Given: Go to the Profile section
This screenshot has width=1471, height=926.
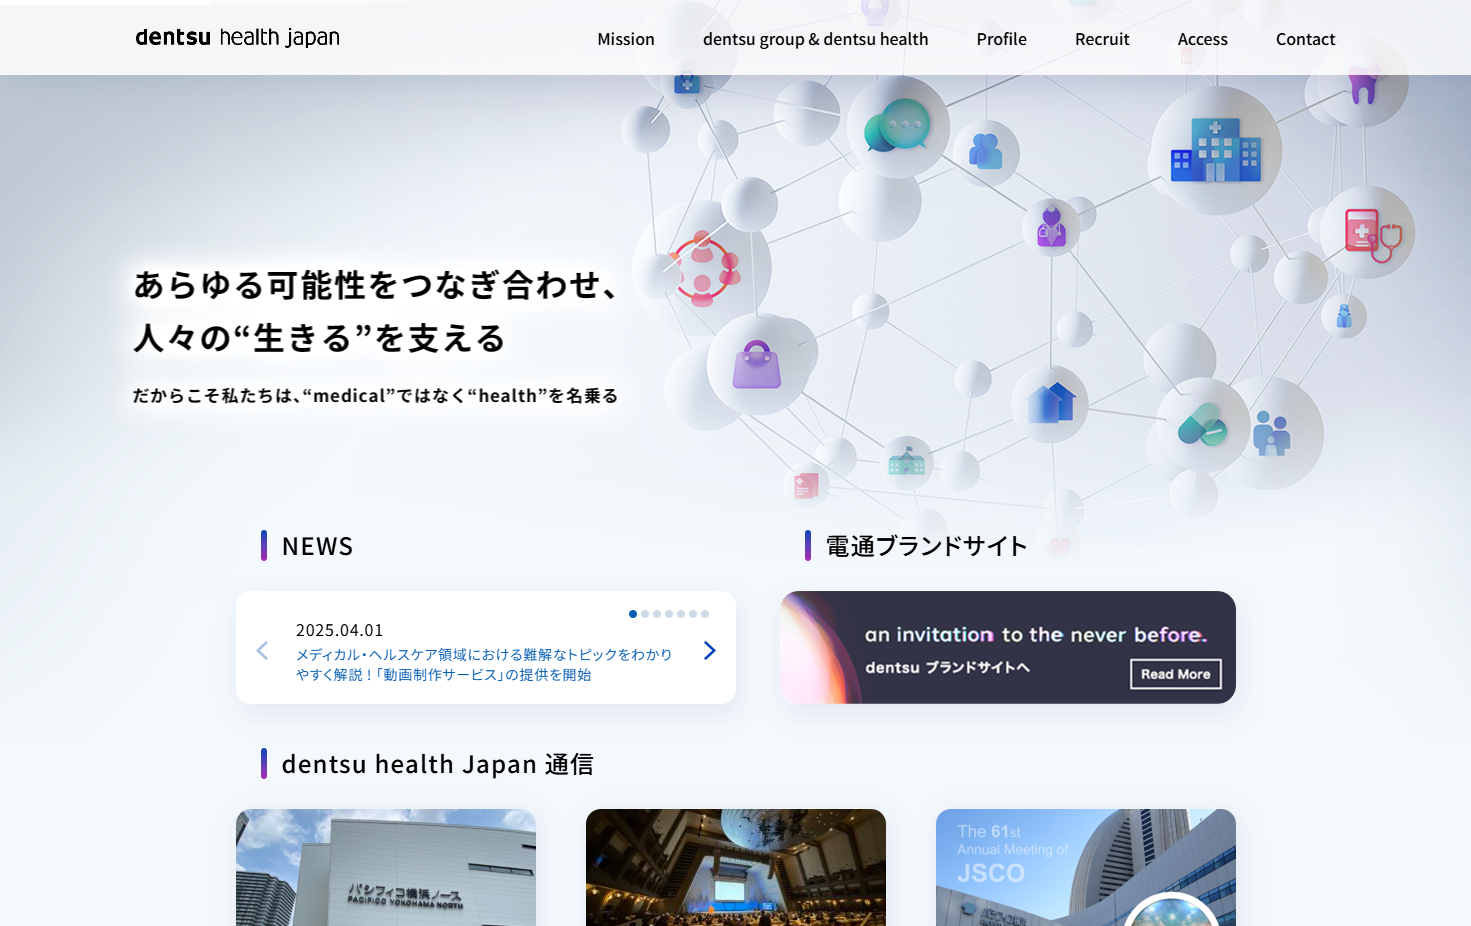Looking at the screenshot, I should [x=1001, y=39].
